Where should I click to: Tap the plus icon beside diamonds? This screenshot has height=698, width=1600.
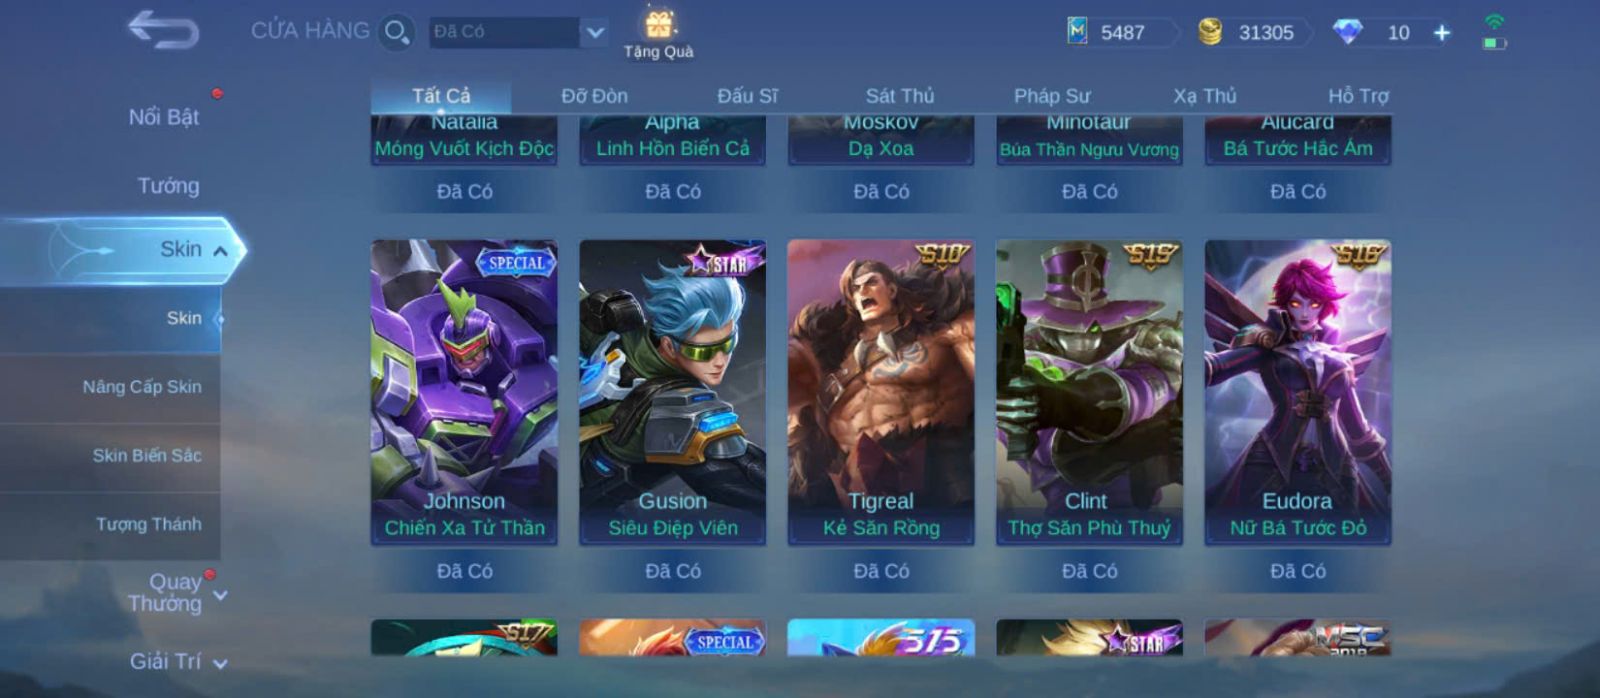1441,33
